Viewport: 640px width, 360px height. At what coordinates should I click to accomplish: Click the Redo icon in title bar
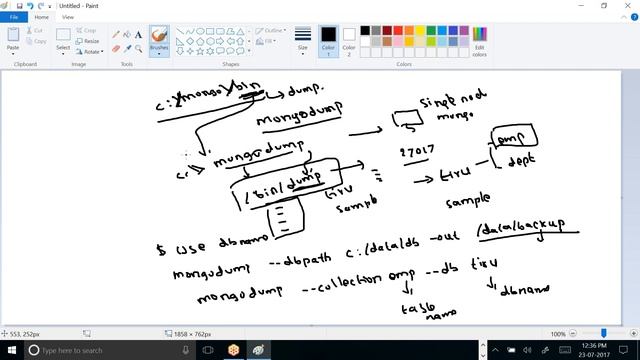(40, 6)
